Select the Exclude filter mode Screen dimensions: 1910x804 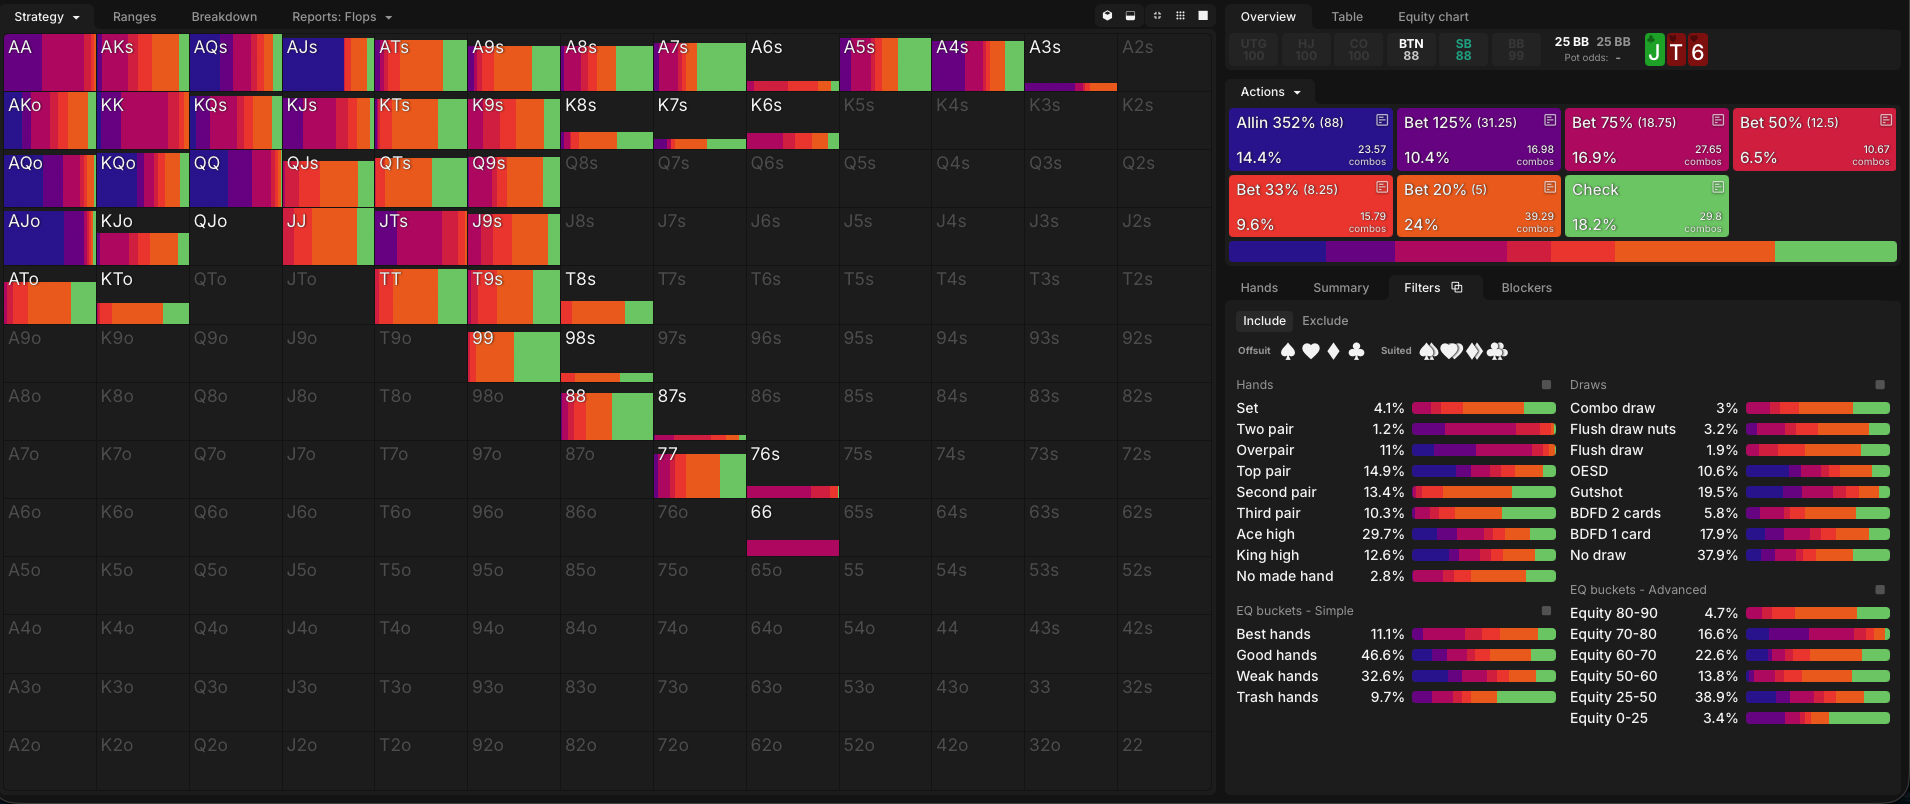point(1325,321)
